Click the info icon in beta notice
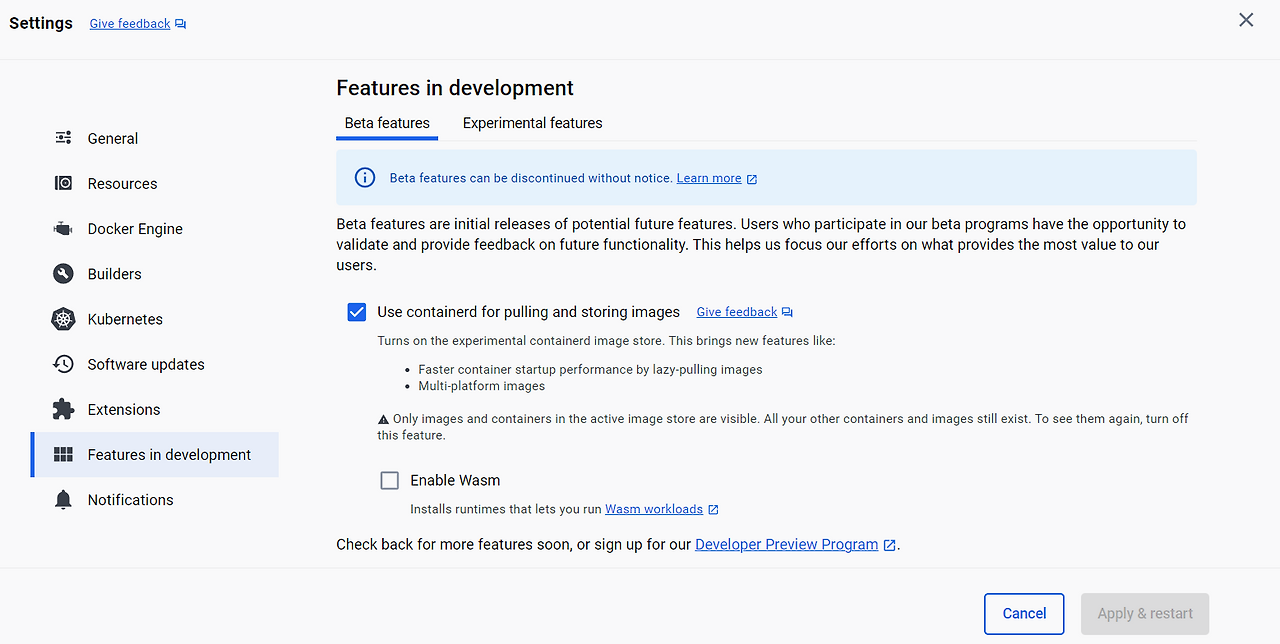The height and width of the screenshot is (644, 1280). 365,178
